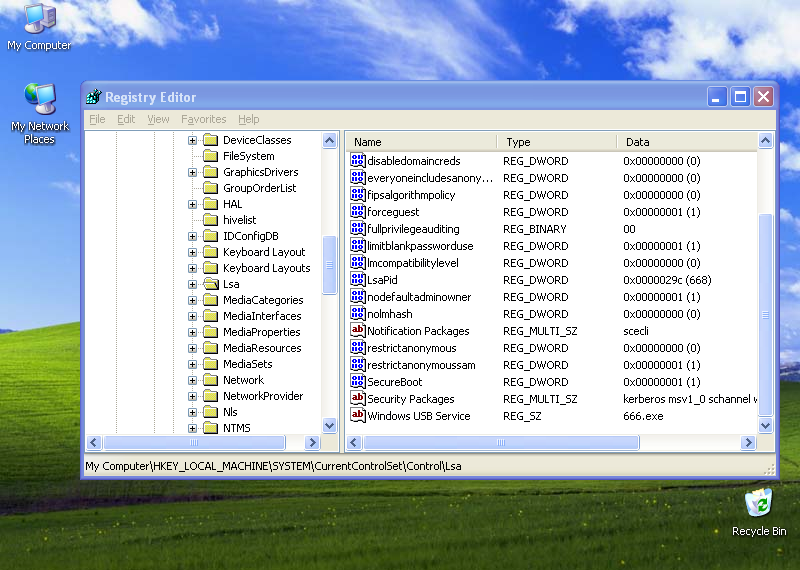This screenshot has width=800, height=570.
Task: Select the forceguest value icon
Action: click(x=358, y=212)
